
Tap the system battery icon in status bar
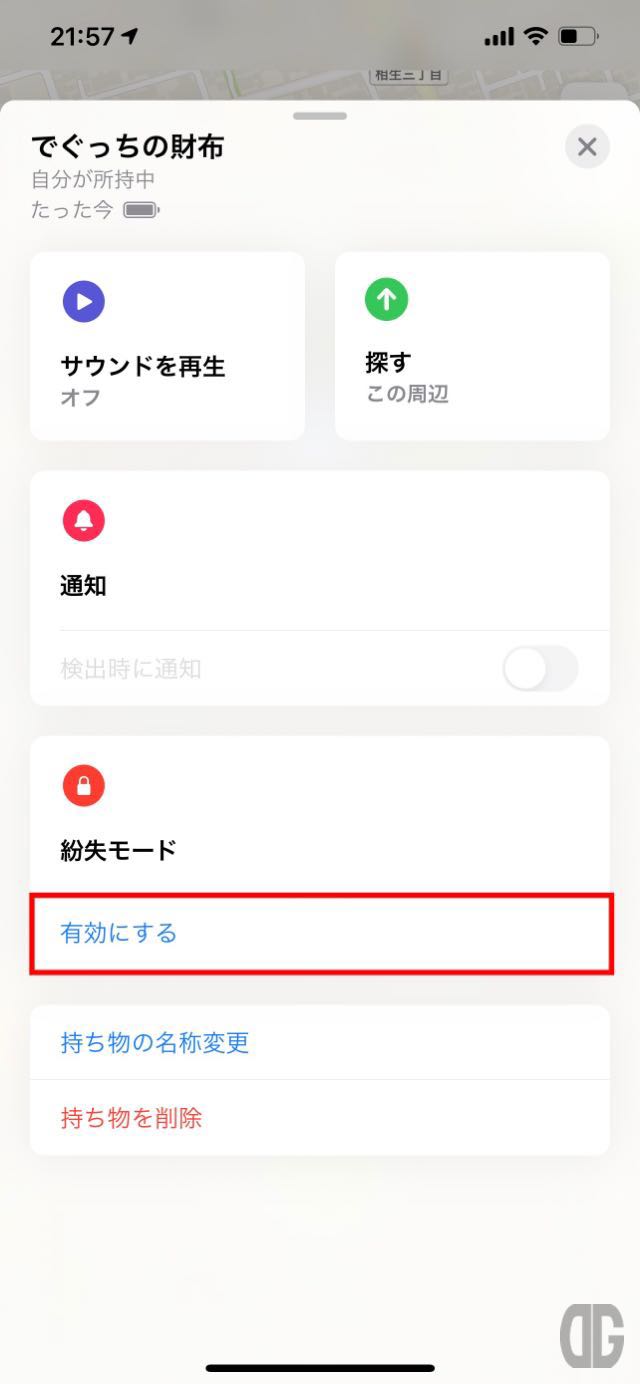(579, 37)
